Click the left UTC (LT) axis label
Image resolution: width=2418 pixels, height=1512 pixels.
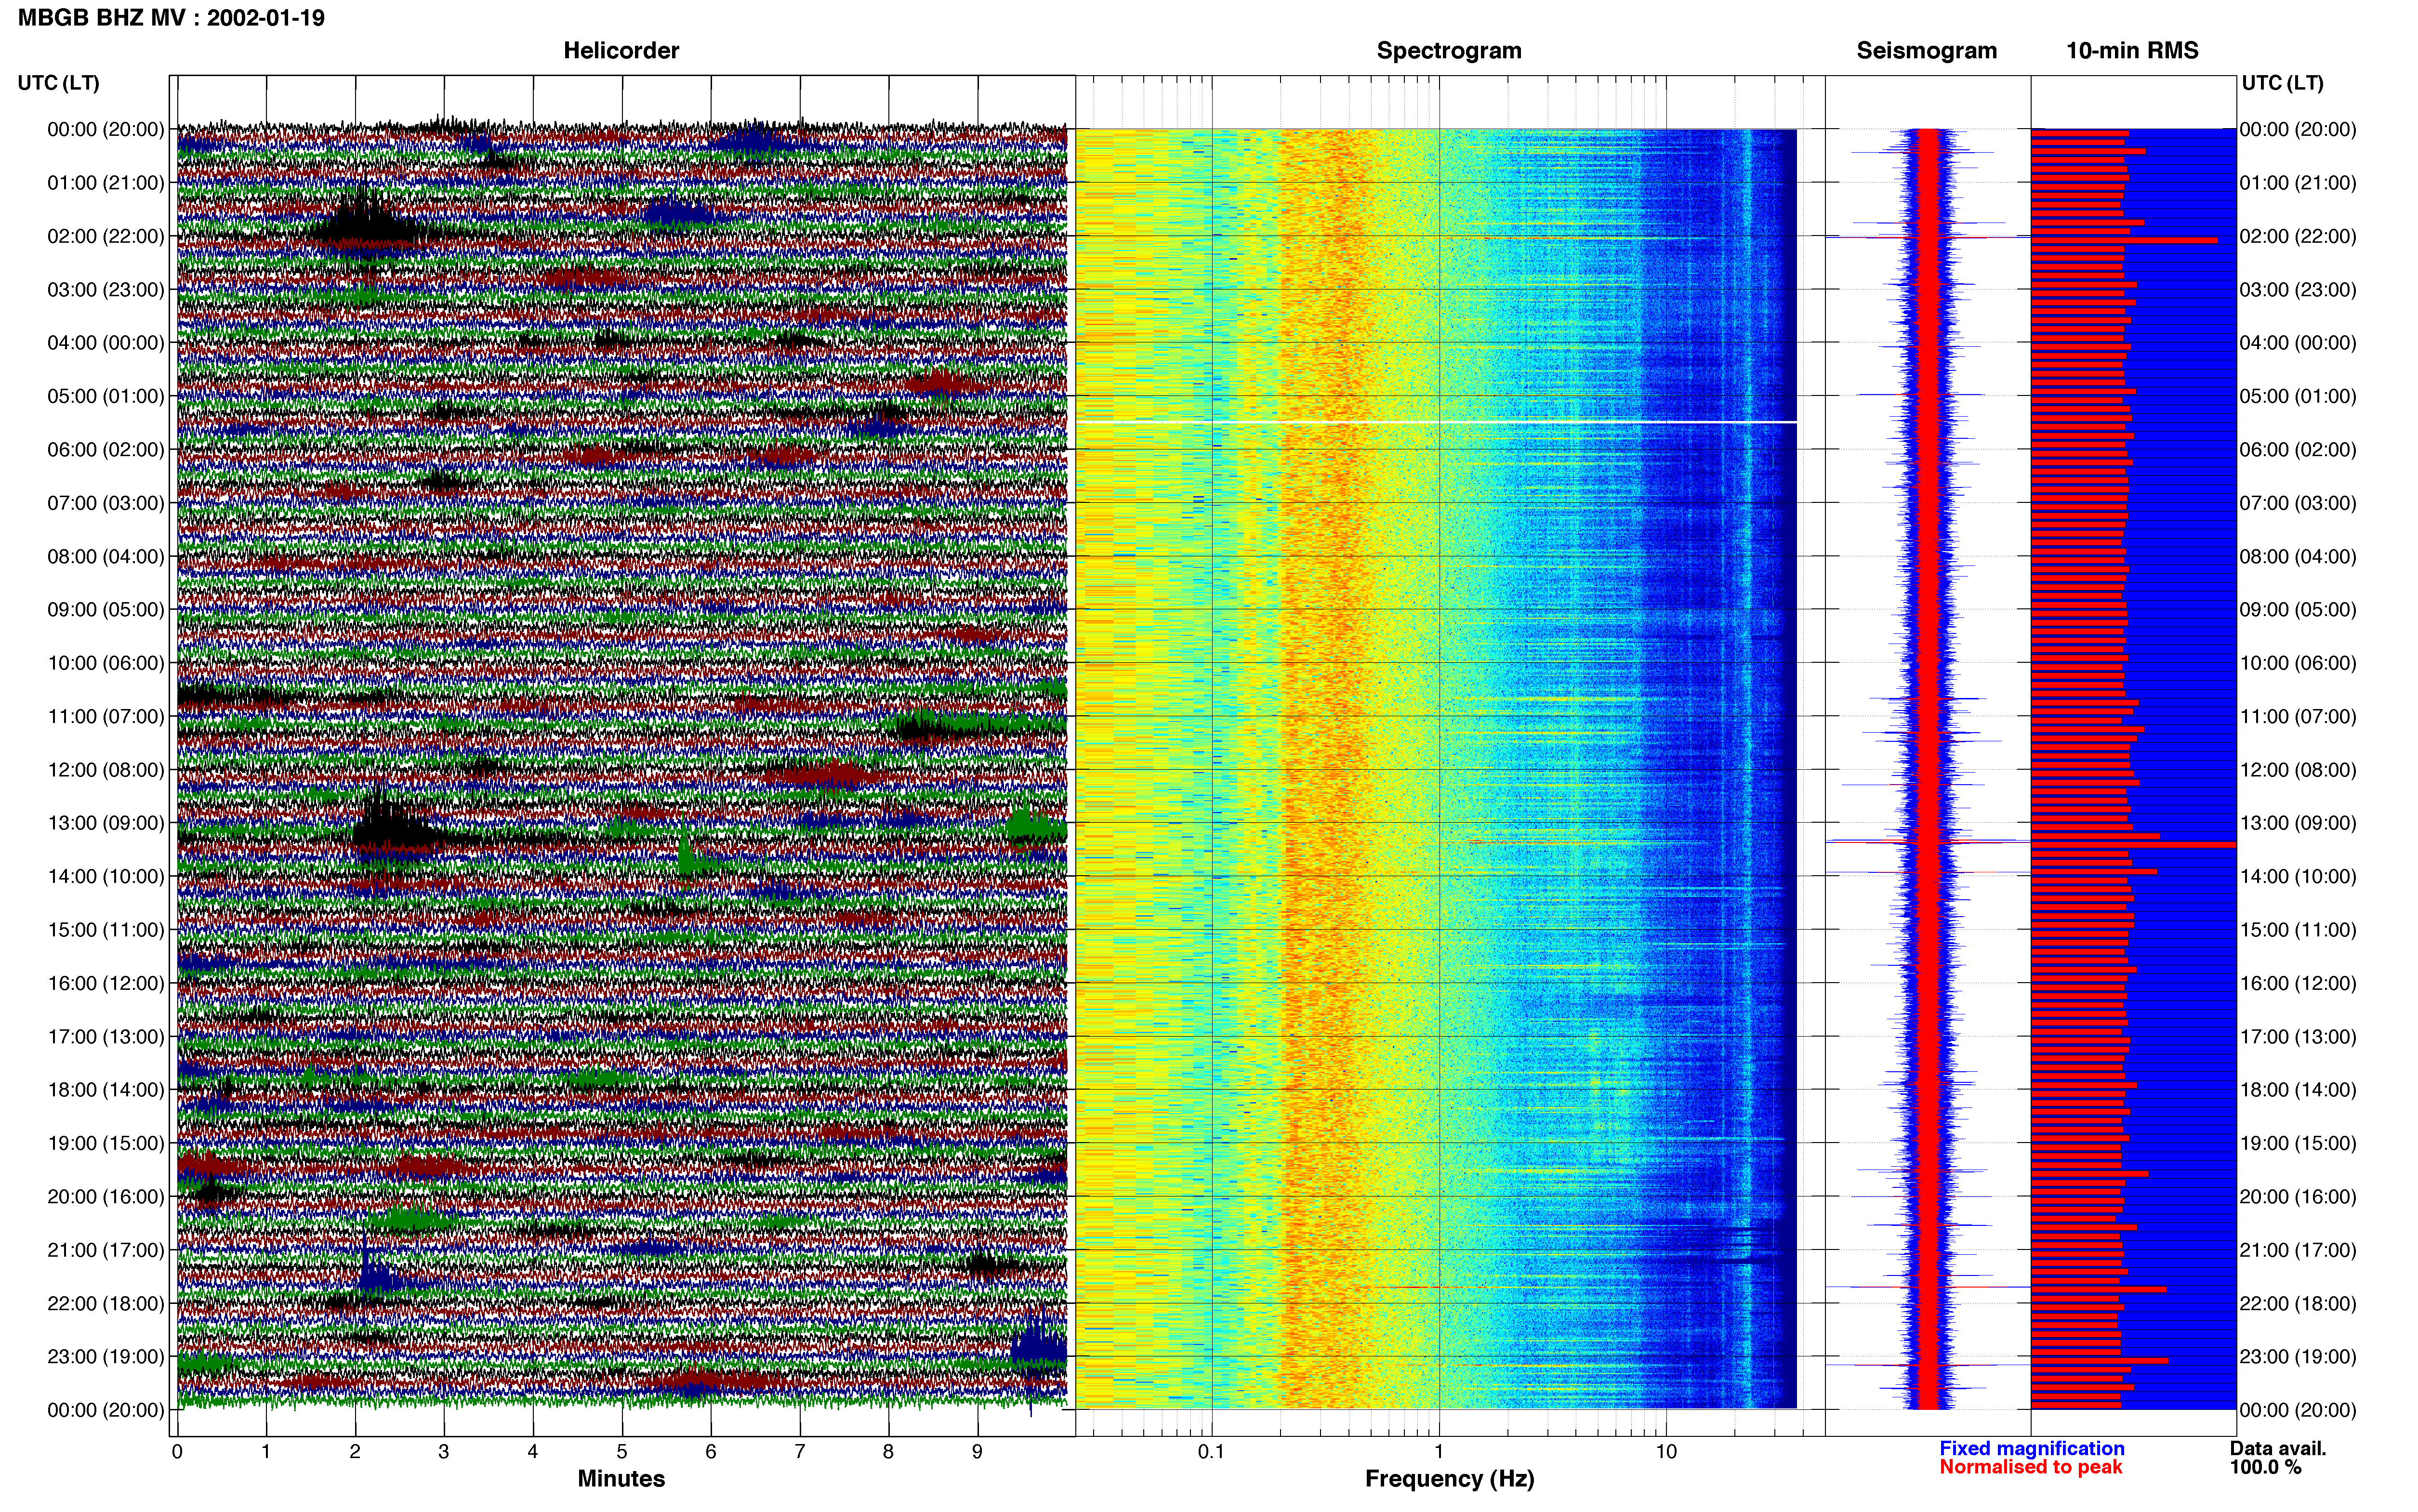58,83
